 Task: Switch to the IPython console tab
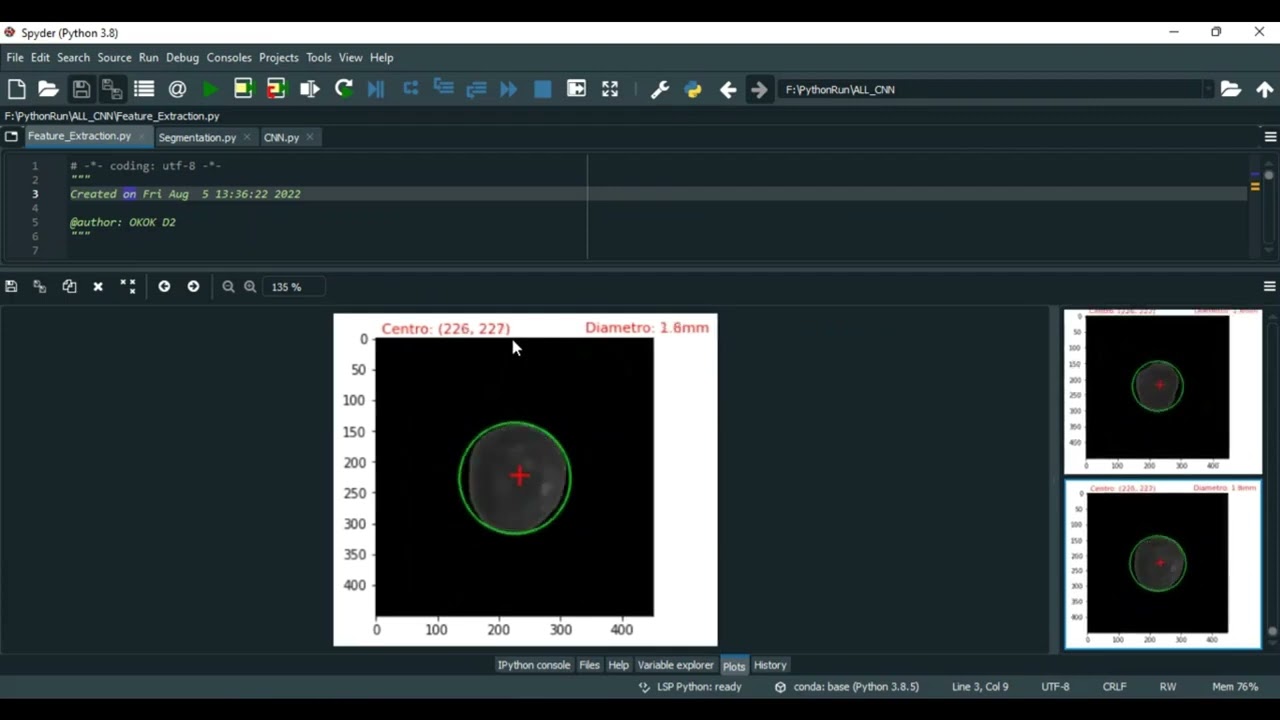point(534,665)
